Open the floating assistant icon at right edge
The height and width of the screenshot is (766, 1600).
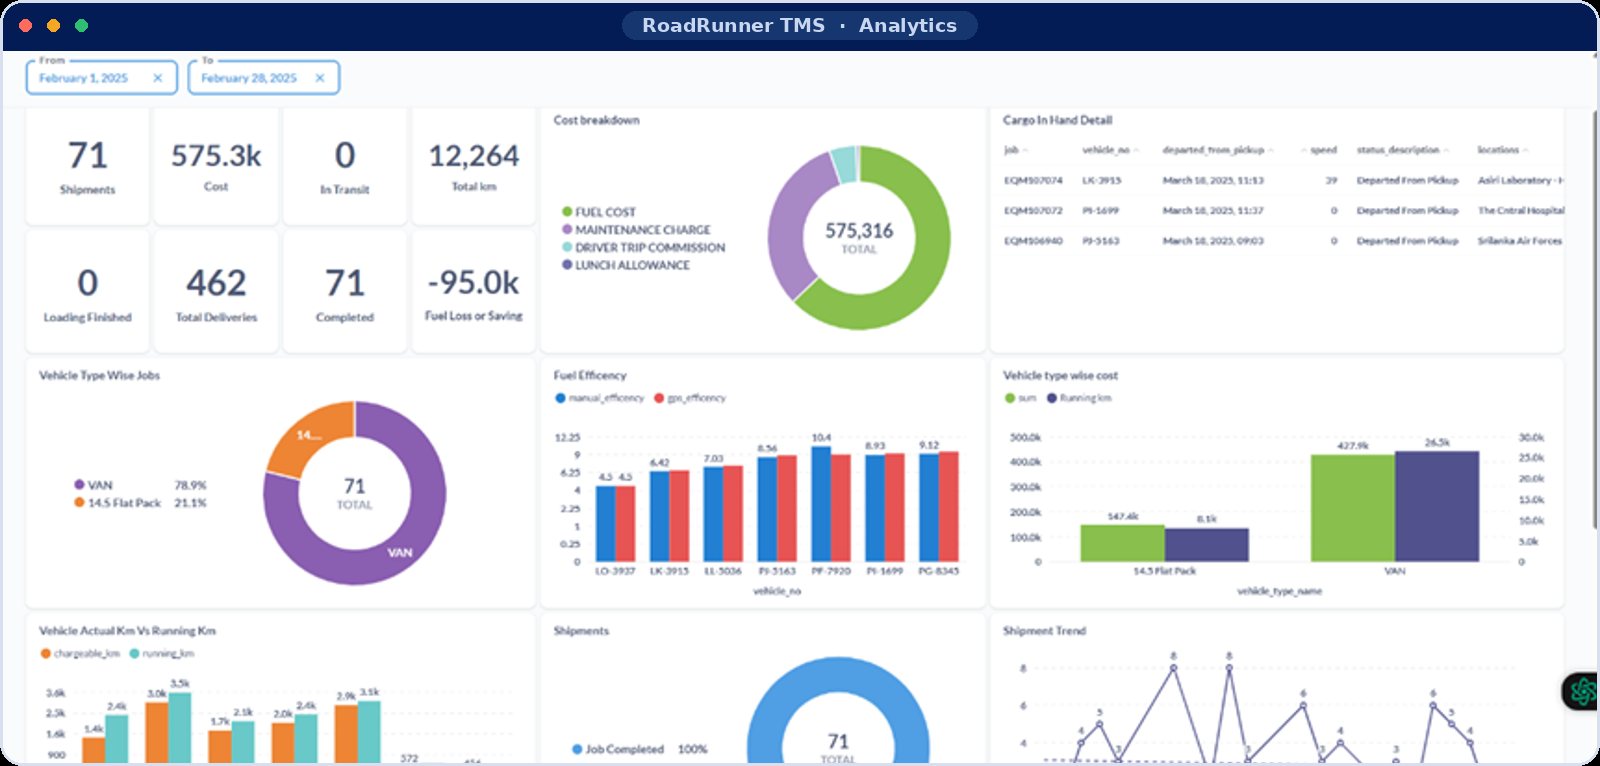(x=1582, y=691)
